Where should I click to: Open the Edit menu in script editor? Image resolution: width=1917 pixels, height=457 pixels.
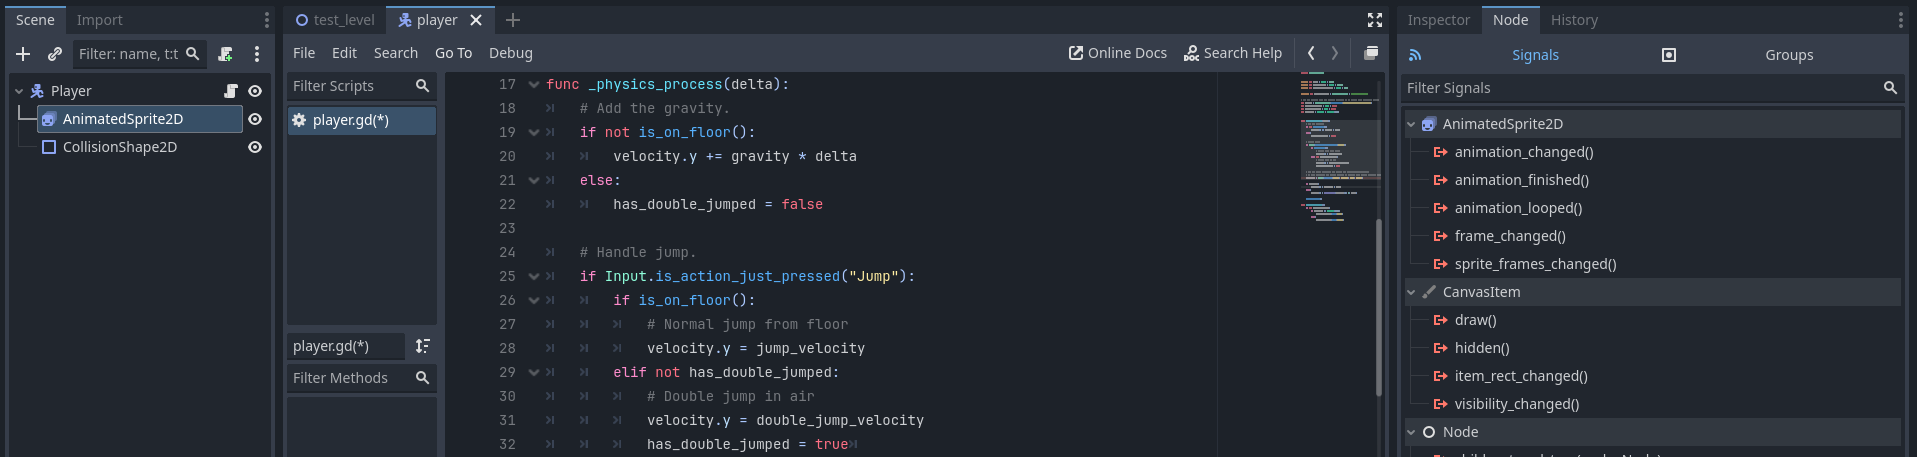click(344, 53)
